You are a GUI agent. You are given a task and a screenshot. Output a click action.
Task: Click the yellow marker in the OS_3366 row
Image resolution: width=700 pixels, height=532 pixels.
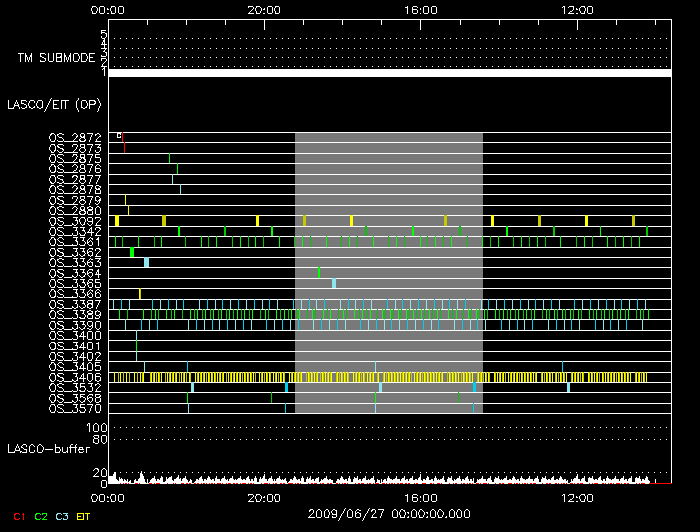140,294
